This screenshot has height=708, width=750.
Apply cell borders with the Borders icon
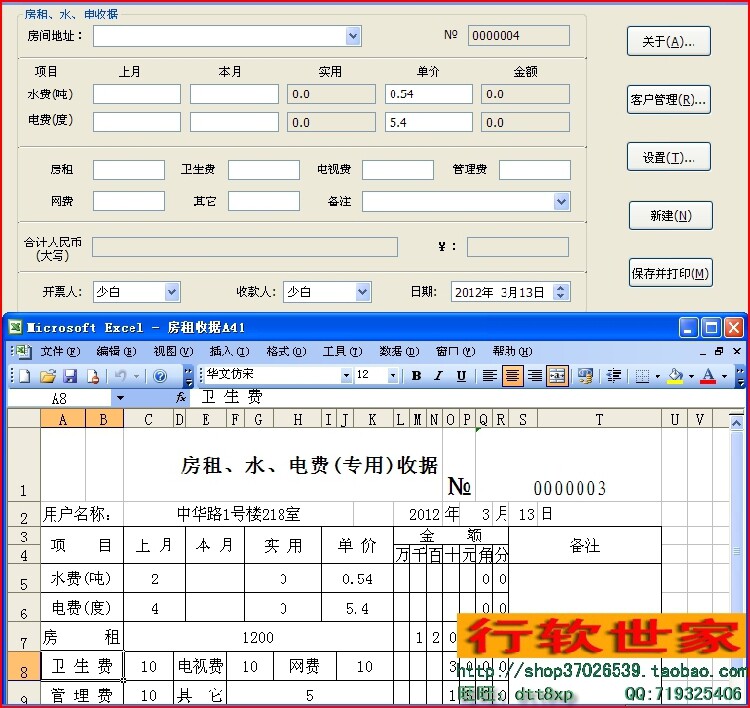pyautogui.click(x=642, y=376)
